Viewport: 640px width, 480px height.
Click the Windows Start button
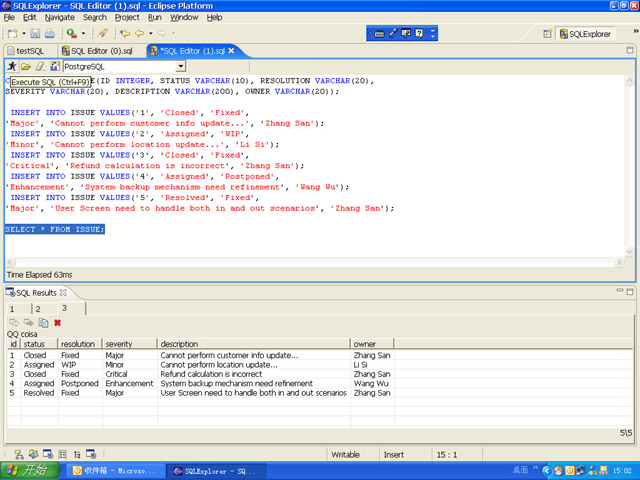click(x=30, y=471)
